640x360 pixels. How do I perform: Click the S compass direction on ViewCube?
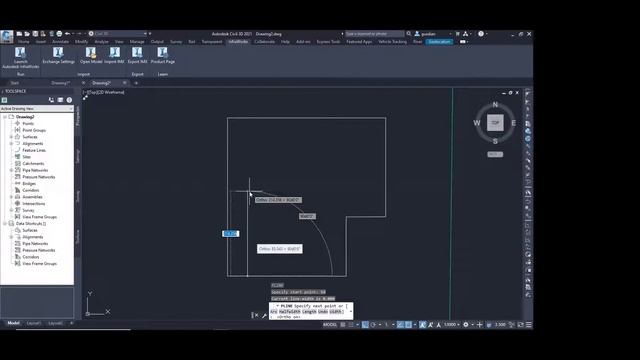pos(495,141)
